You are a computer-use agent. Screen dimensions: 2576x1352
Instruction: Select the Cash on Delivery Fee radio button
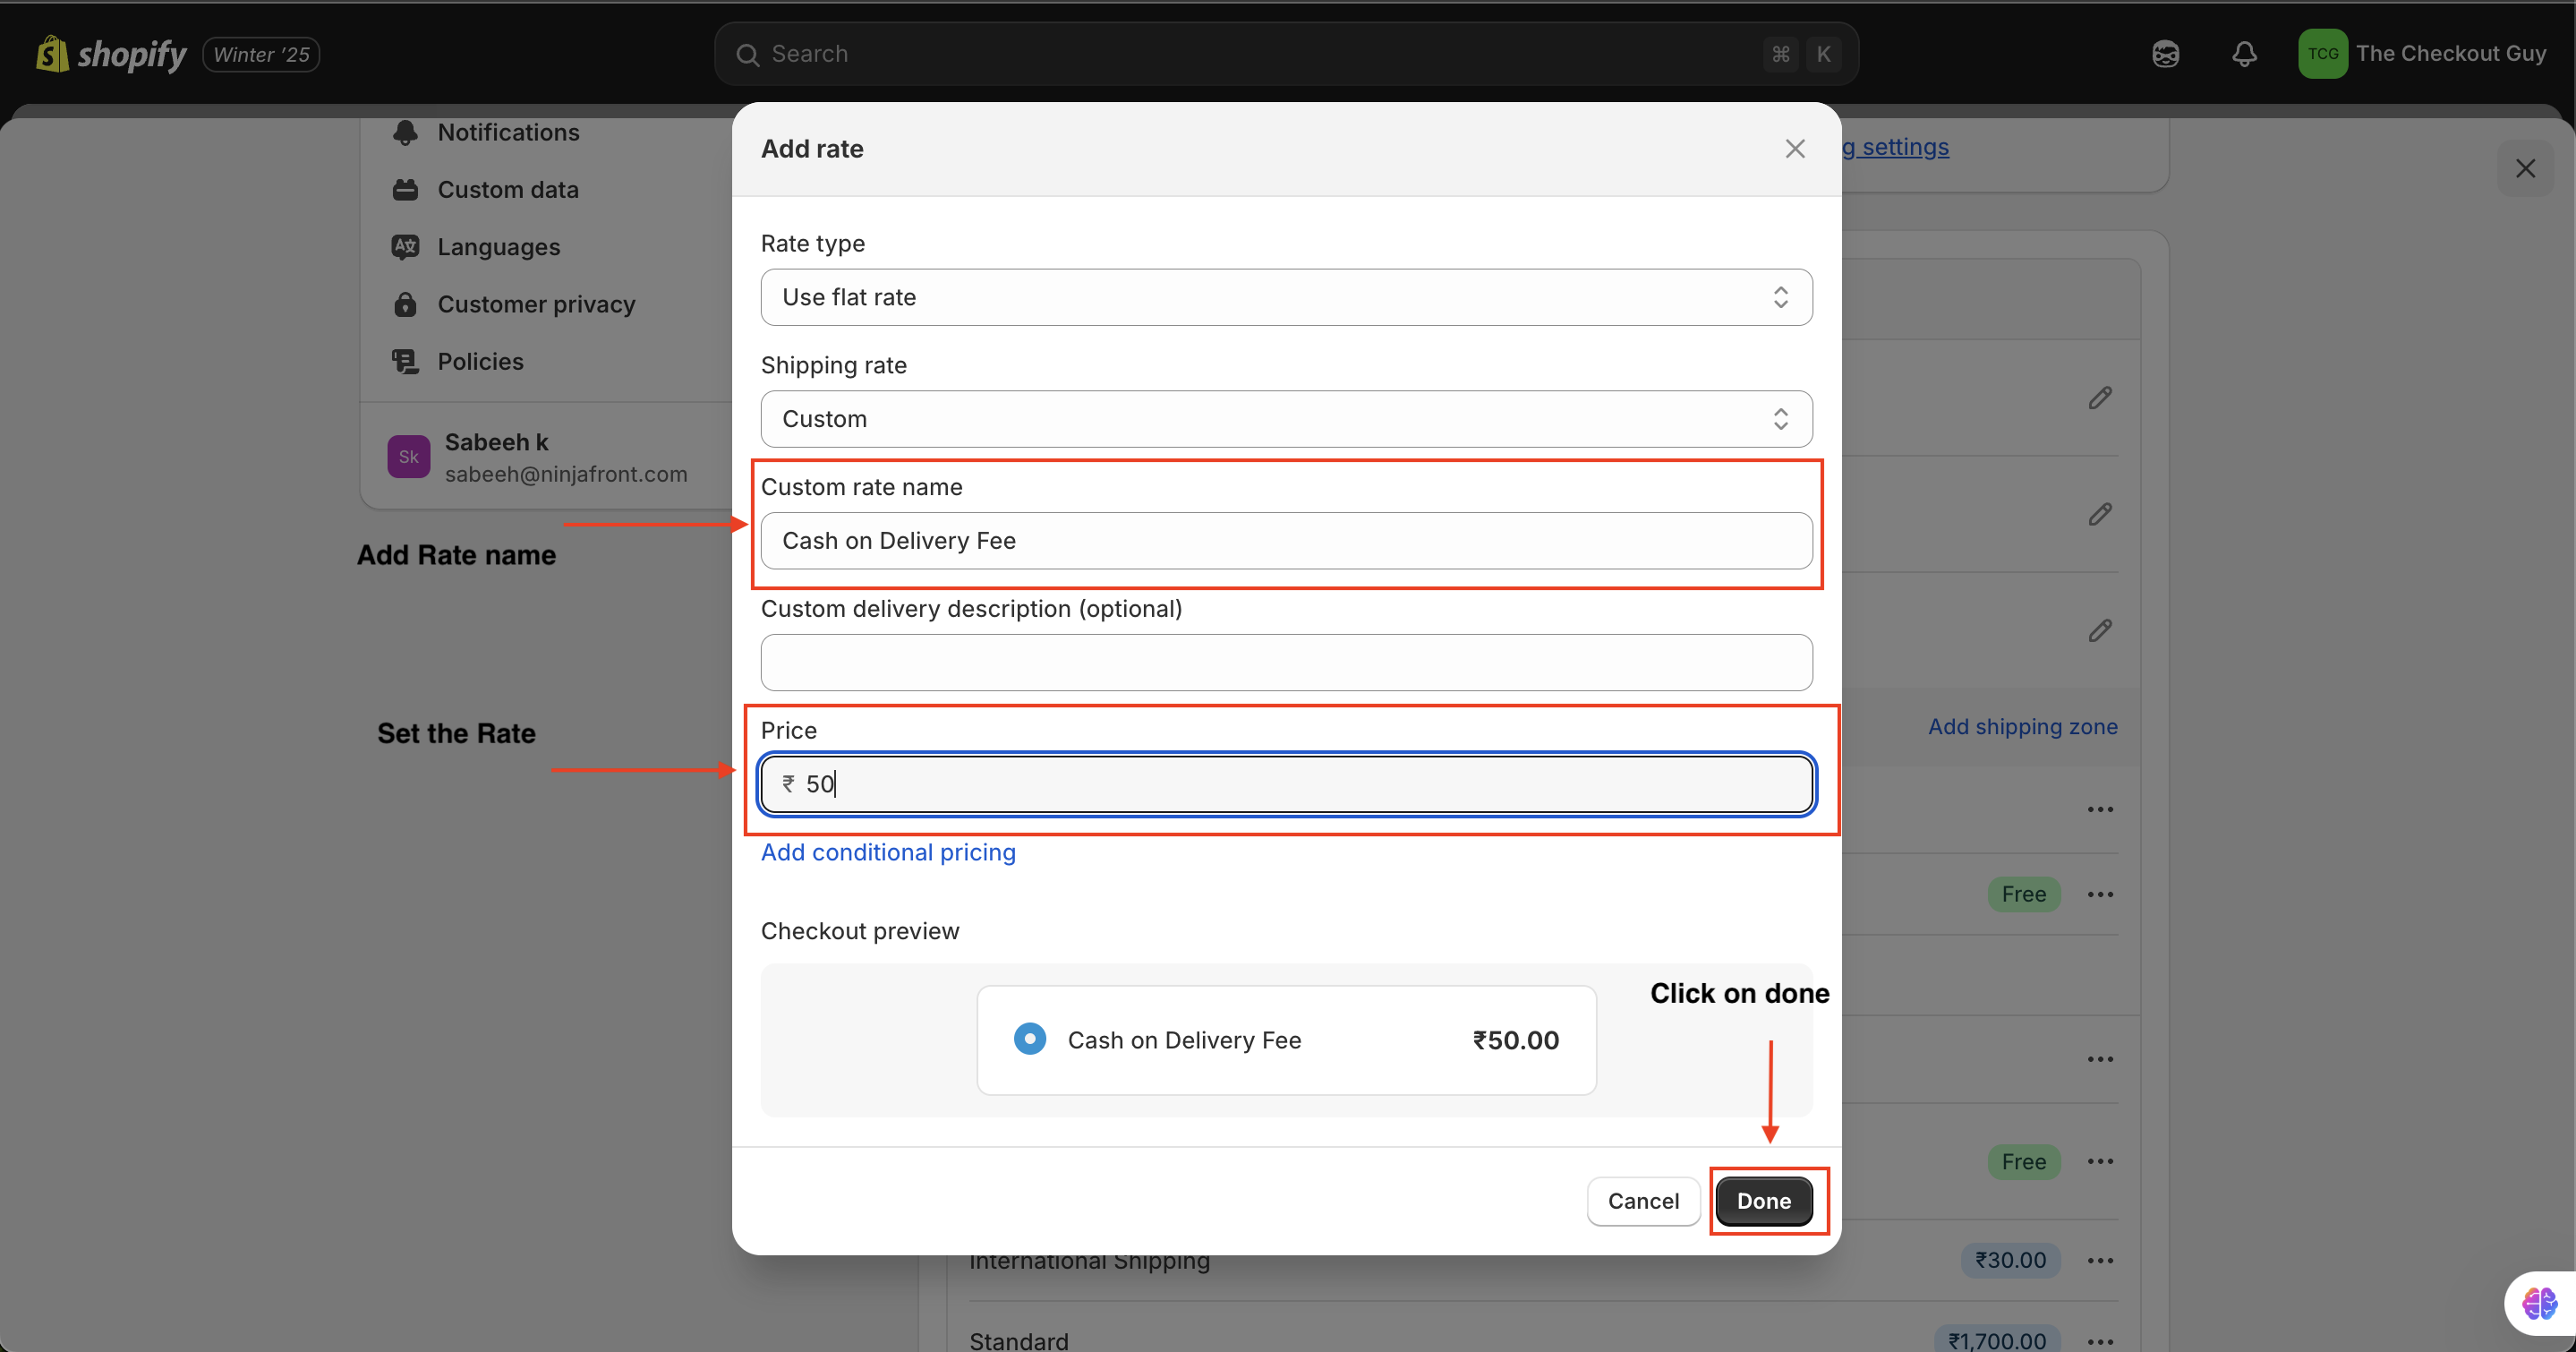[x=1029, y=1039]
